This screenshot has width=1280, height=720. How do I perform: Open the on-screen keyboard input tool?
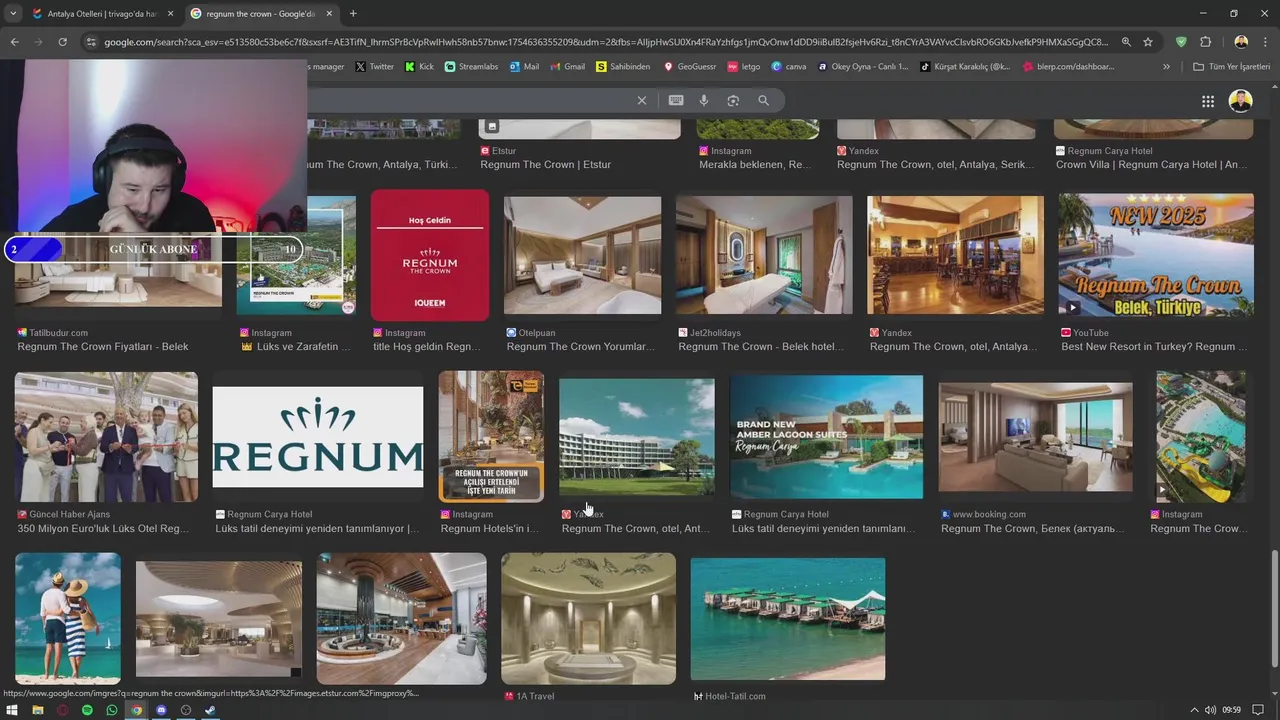(676, 100)
